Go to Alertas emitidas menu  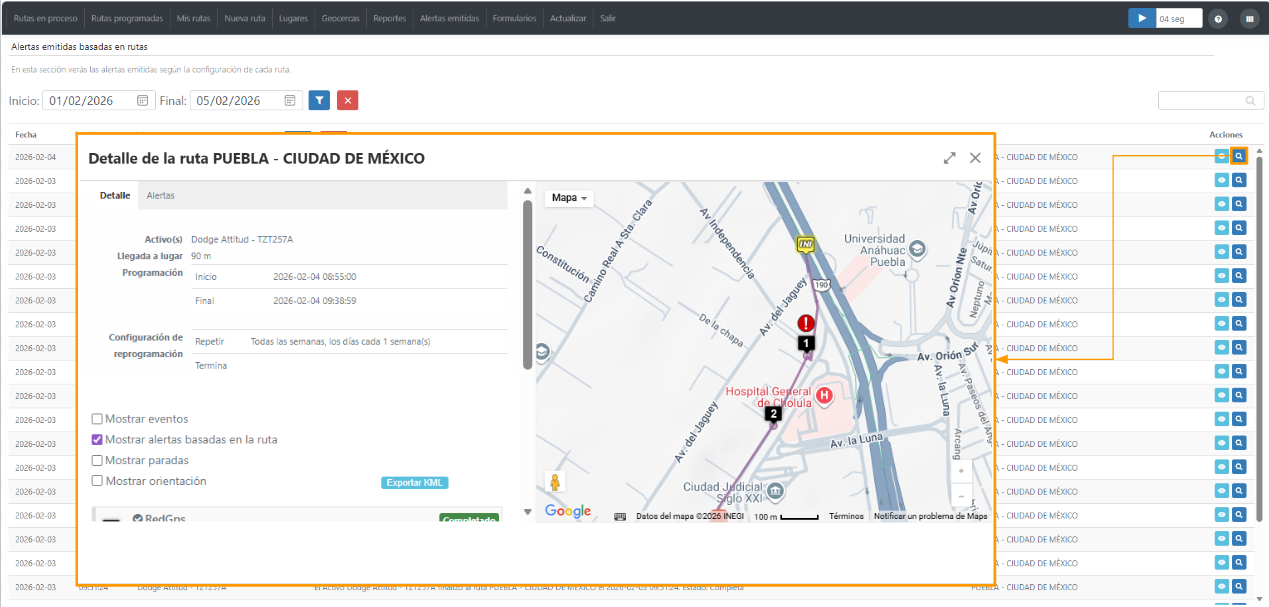pyautogui.click(x=450, y=18)
